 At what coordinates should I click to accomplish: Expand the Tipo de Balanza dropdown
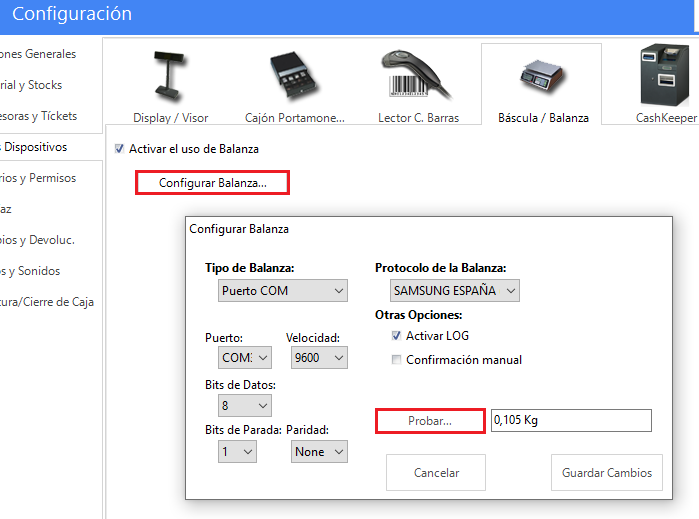[283, 291]
